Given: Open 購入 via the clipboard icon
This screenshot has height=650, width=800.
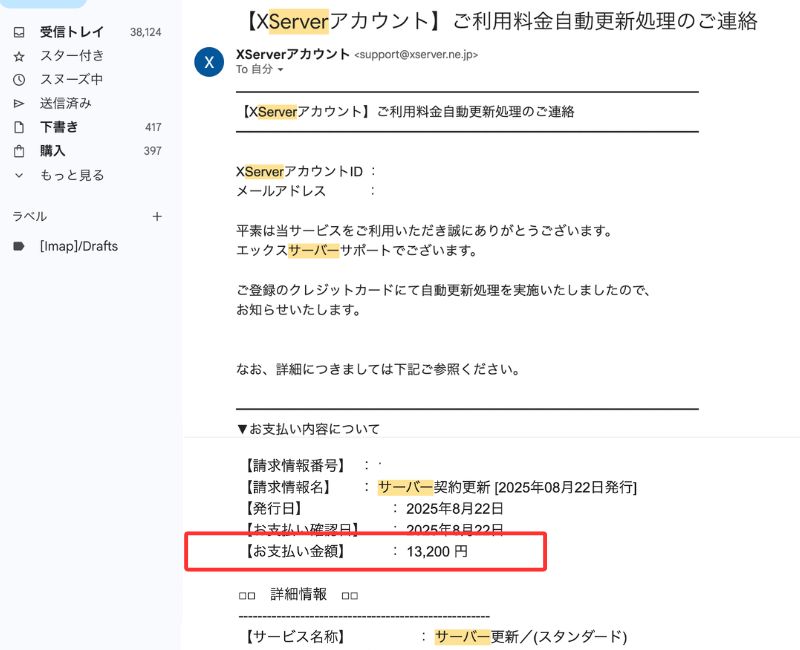Looking at the screenshot, I should tap(21, 151).
